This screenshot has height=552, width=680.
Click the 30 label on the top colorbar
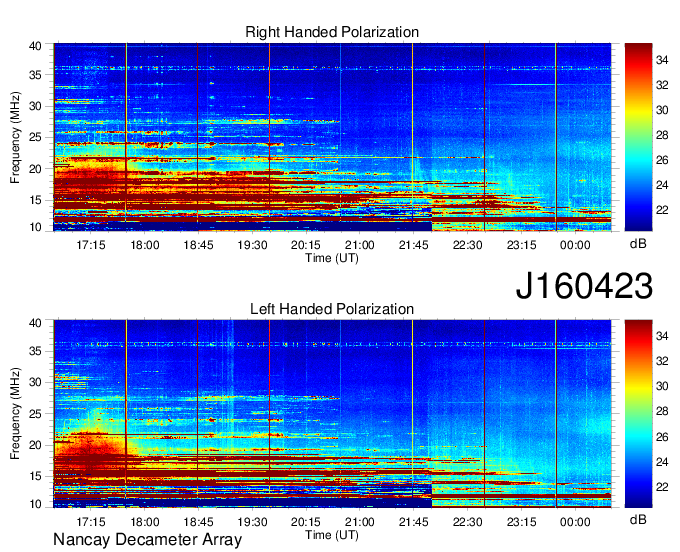[x=662, y=110]
